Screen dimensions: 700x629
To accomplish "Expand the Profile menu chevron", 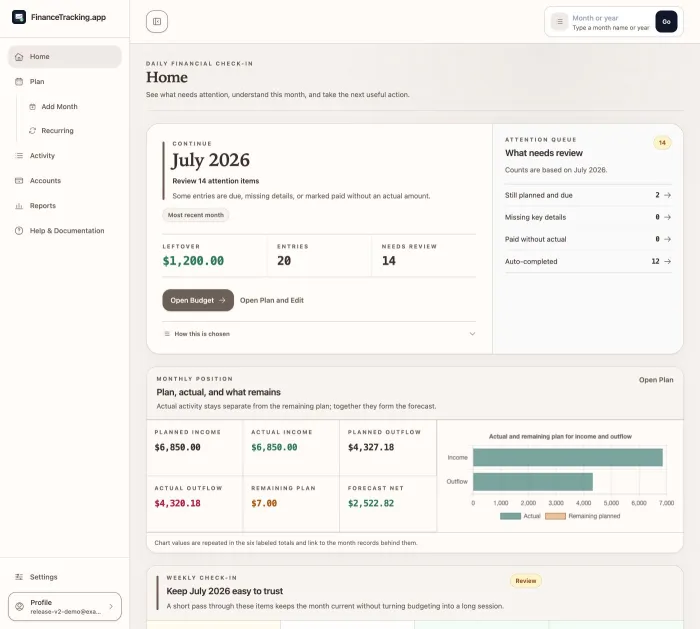I will [111, 606].
